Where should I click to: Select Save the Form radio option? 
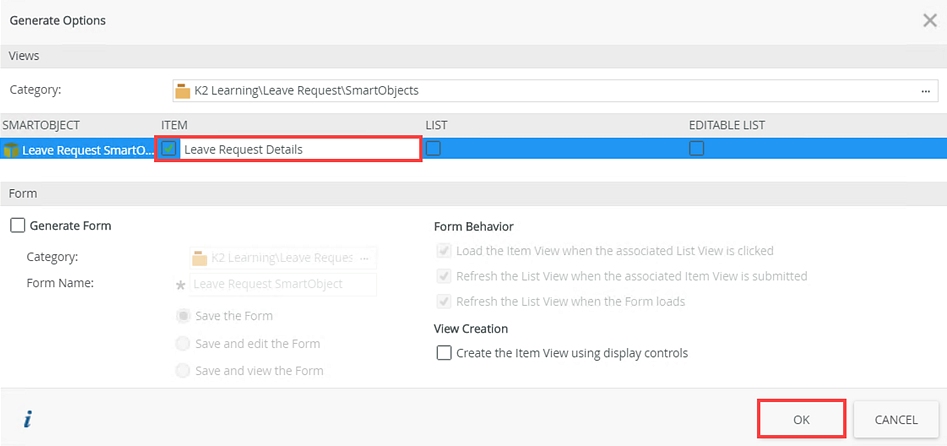[x=182, y=316]
